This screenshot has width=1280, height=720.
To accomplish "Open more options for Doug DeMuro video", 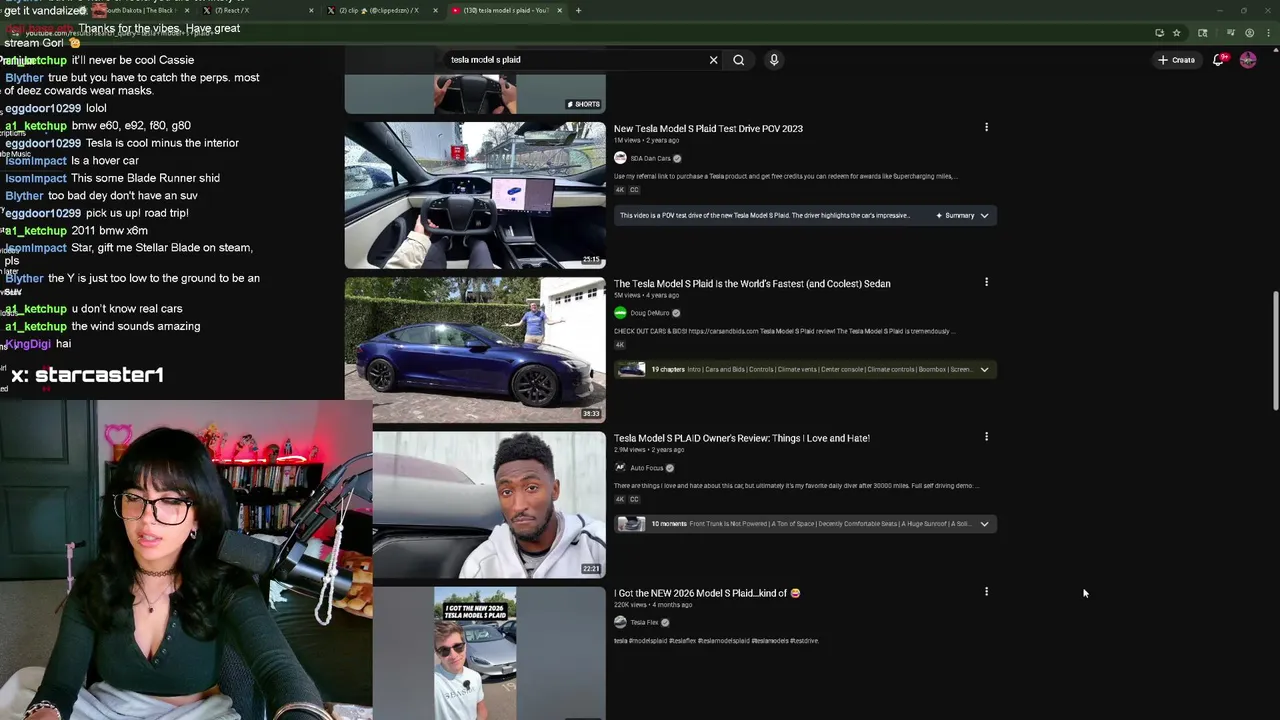I will coord(986,282).
